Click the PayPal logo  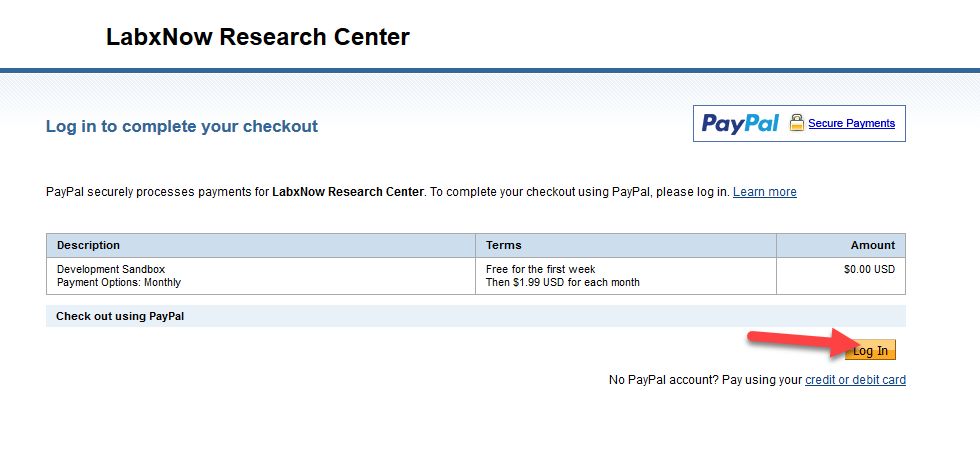pos(740,124)
